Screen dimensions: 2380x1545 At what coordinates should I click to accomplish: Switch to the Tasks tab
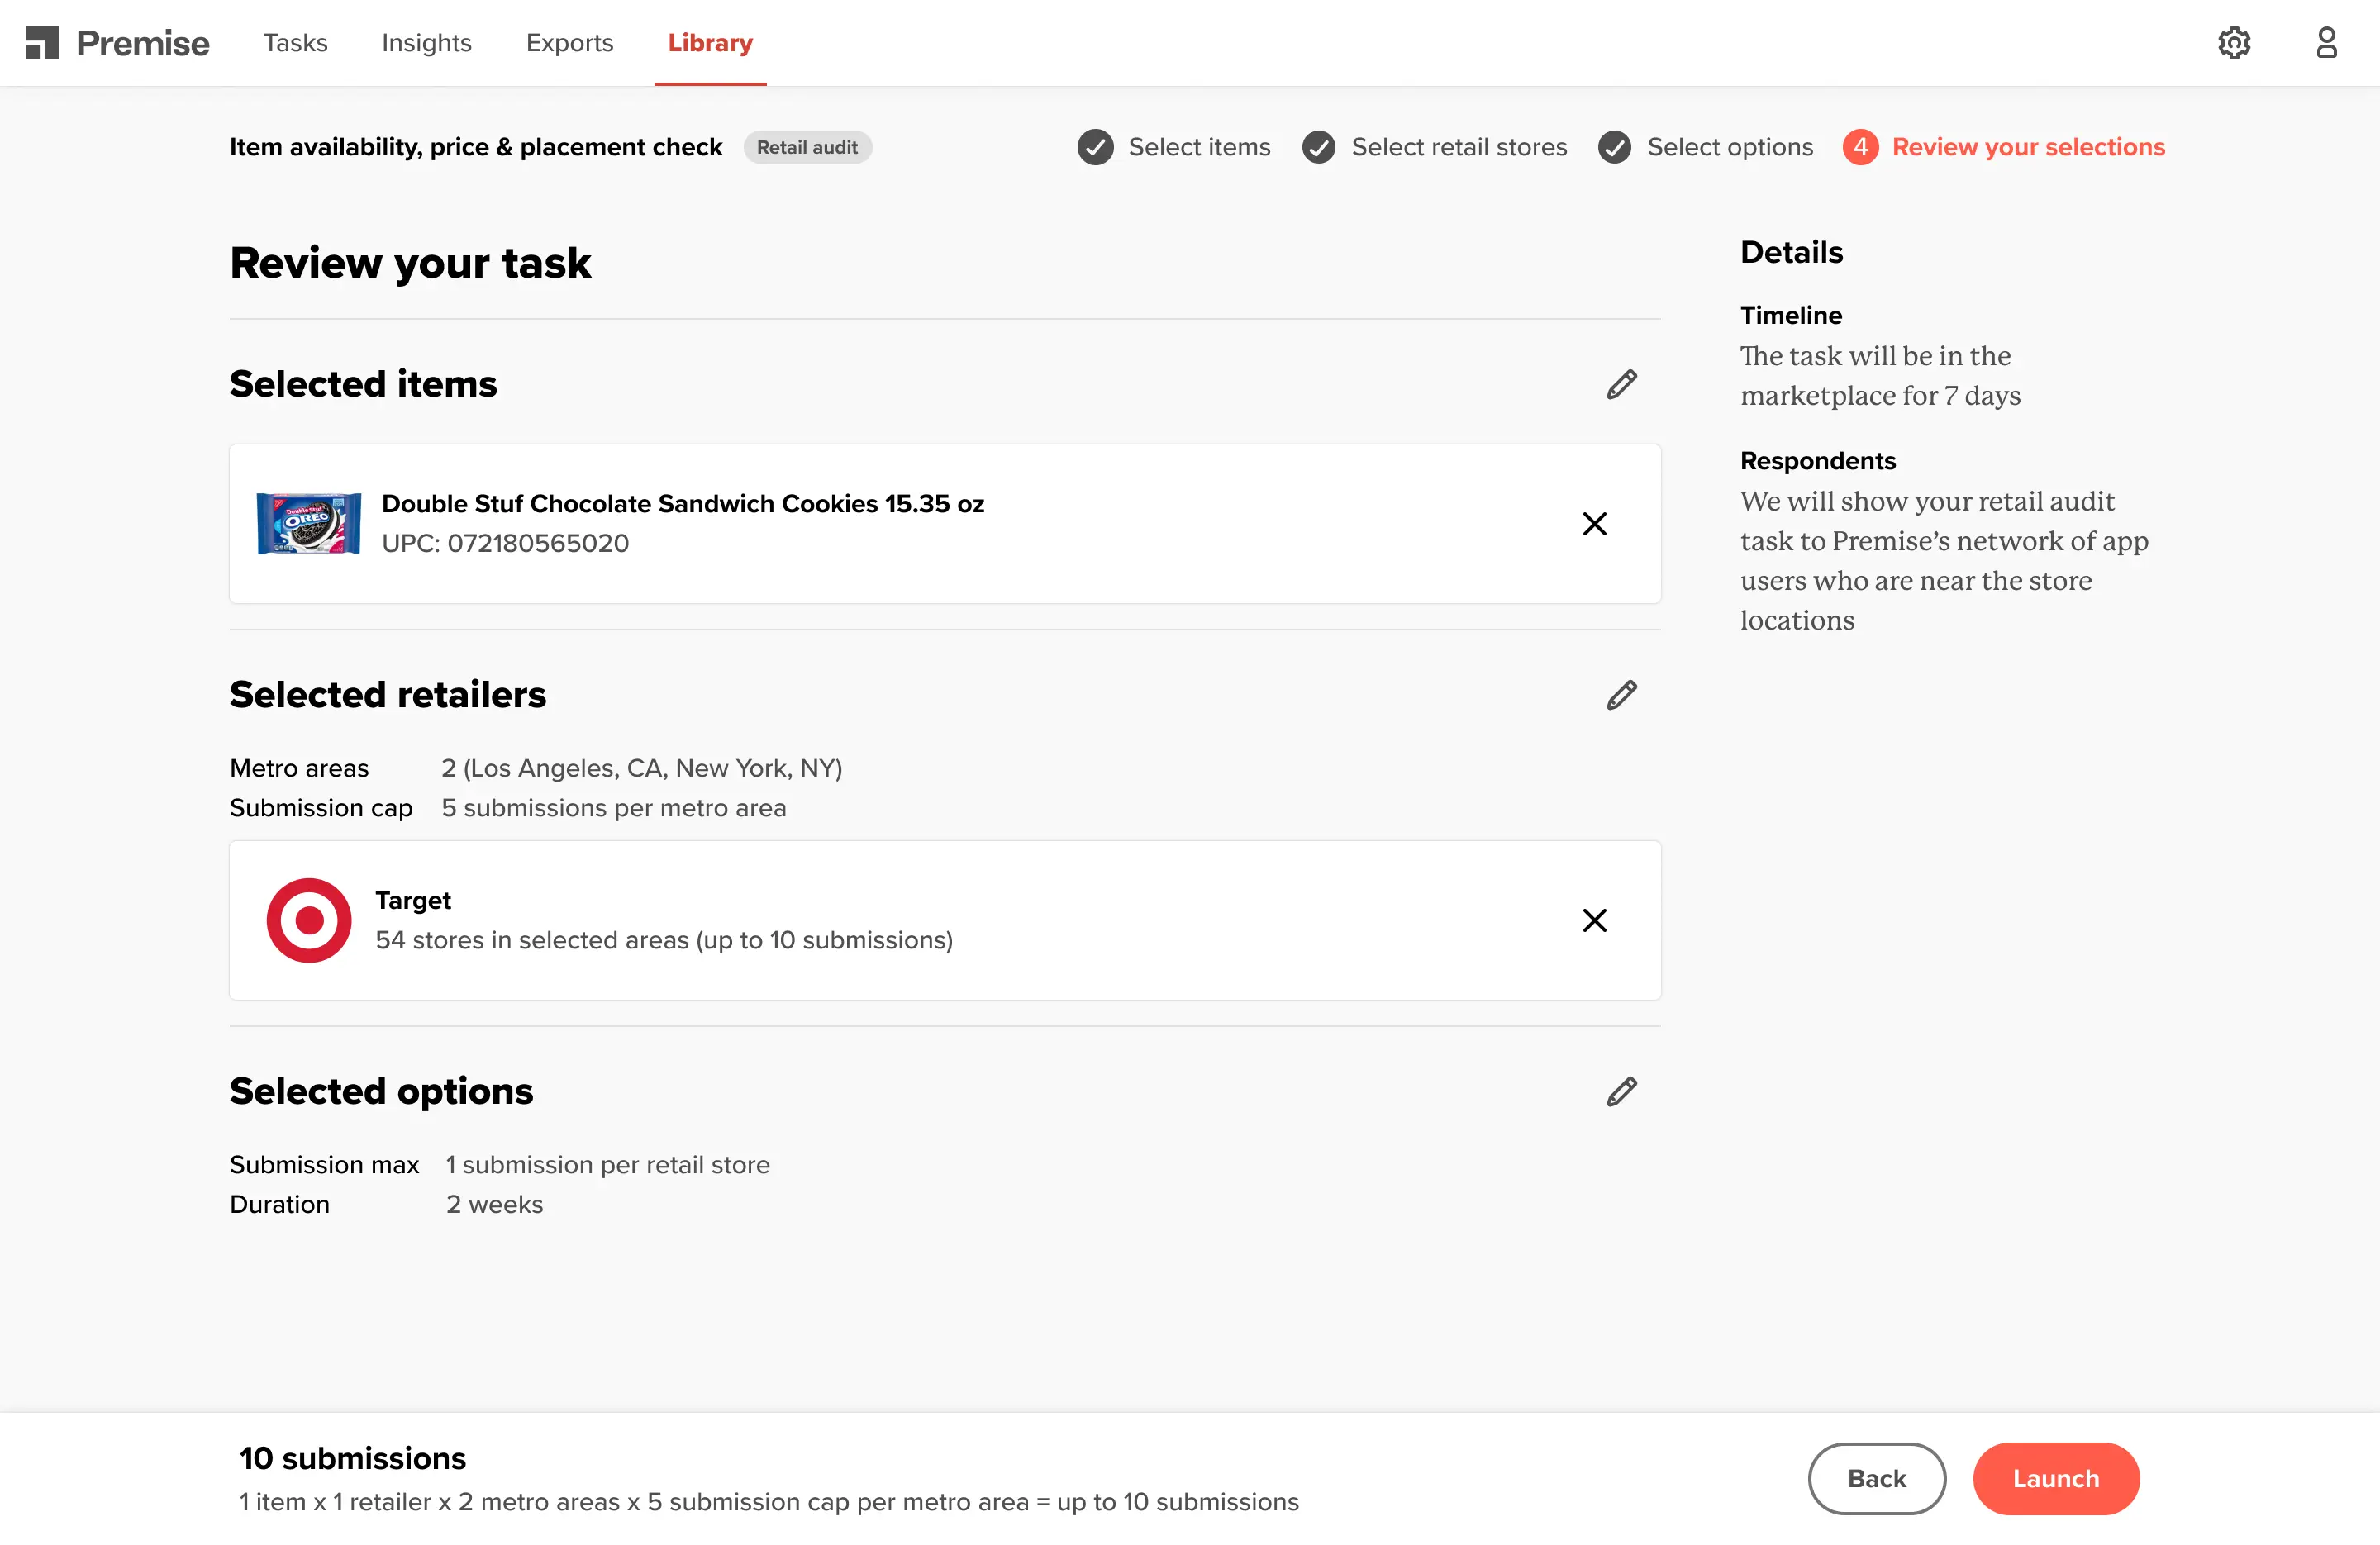click(295, 43)
